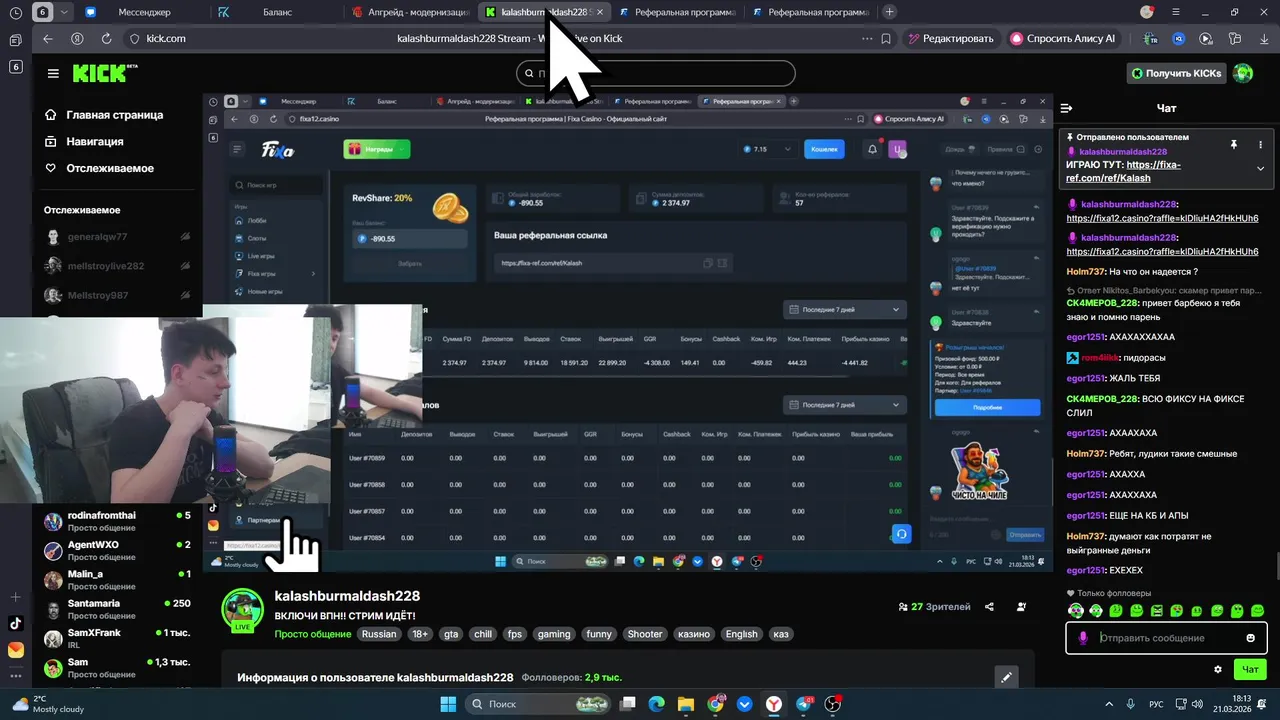Unpin the pinned chat message

(1234, 145)
